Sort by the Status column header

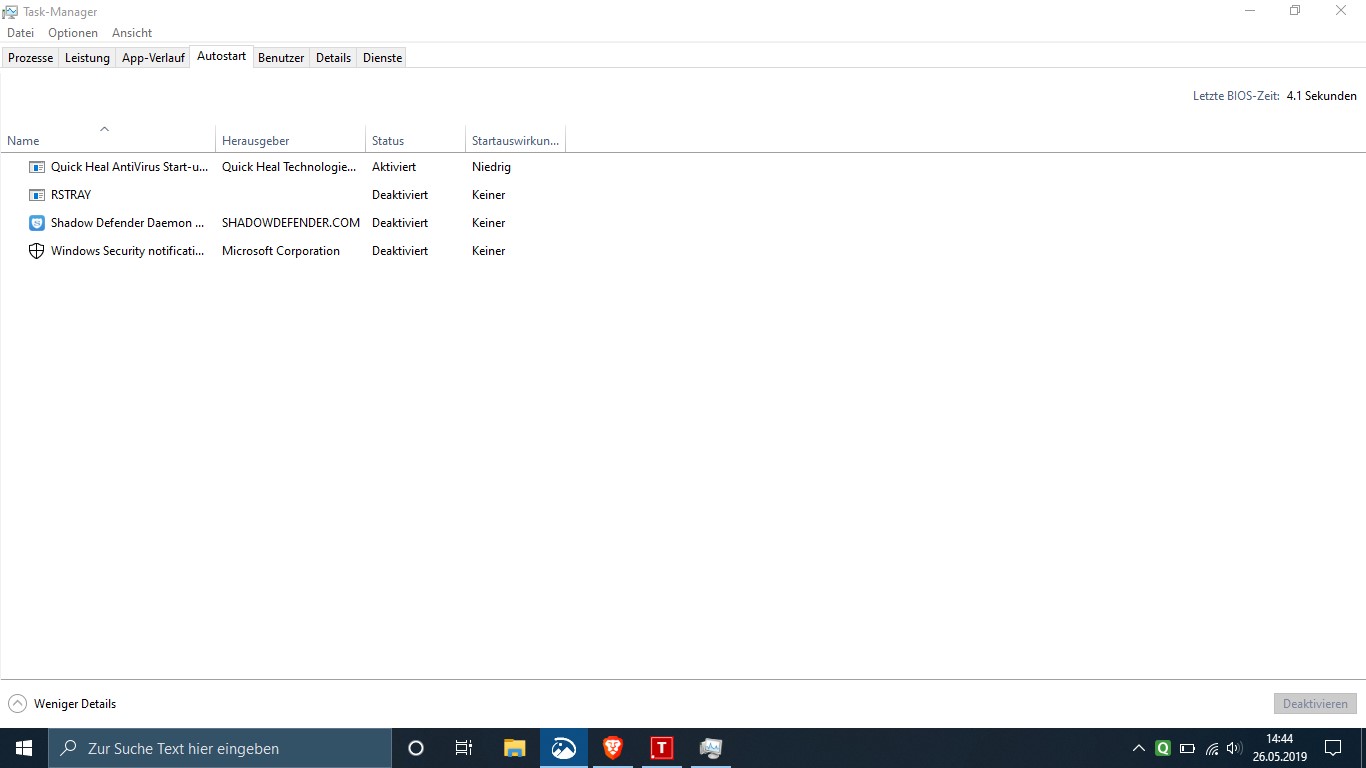tap(415, 139)
